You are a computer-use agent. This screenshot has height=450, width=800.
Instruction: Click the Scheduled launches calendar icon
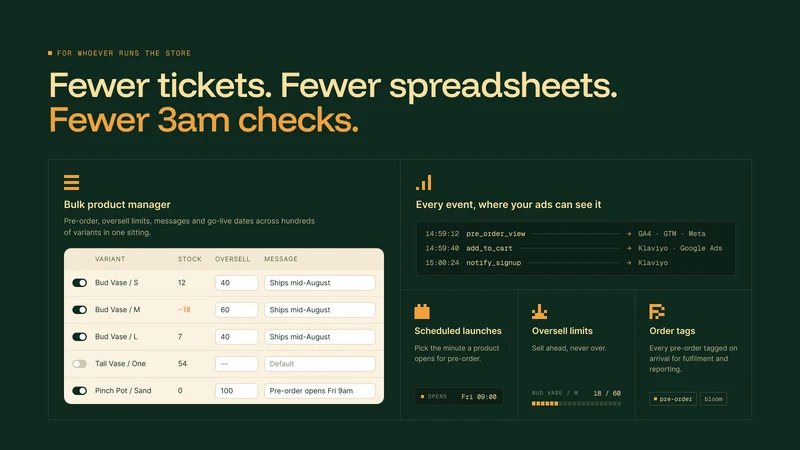[x=422, y=311]
